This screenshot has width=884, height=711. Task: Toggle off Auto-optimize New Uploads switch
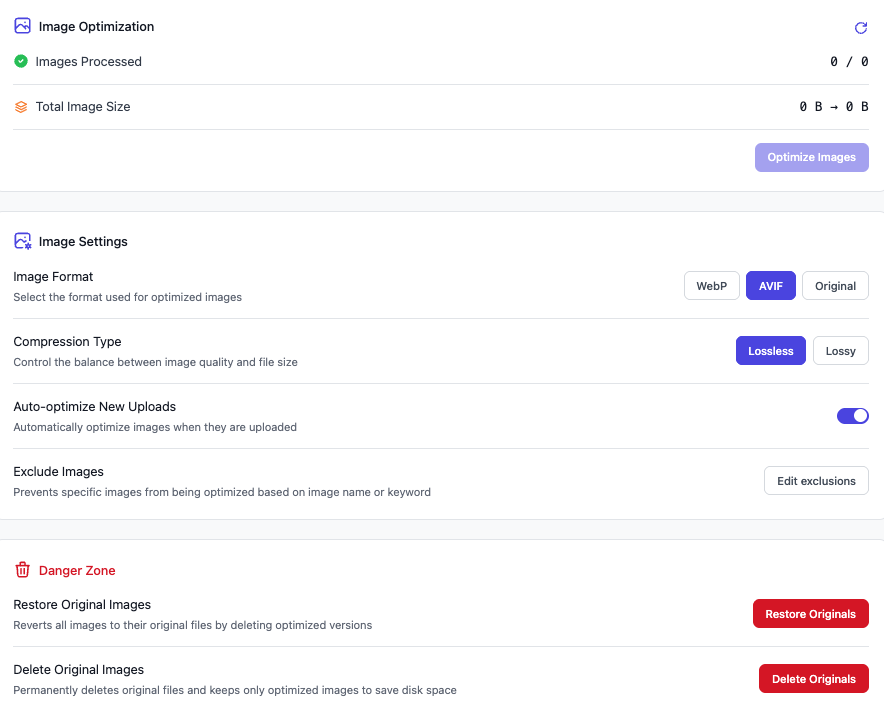pos(852,416)
